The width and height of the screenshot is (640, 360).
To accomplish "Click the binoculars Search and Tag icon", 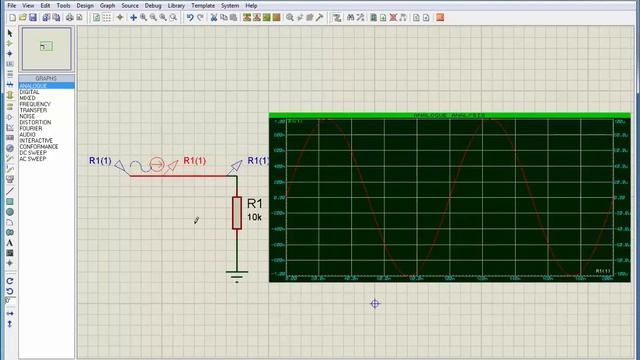I will 350,18.
